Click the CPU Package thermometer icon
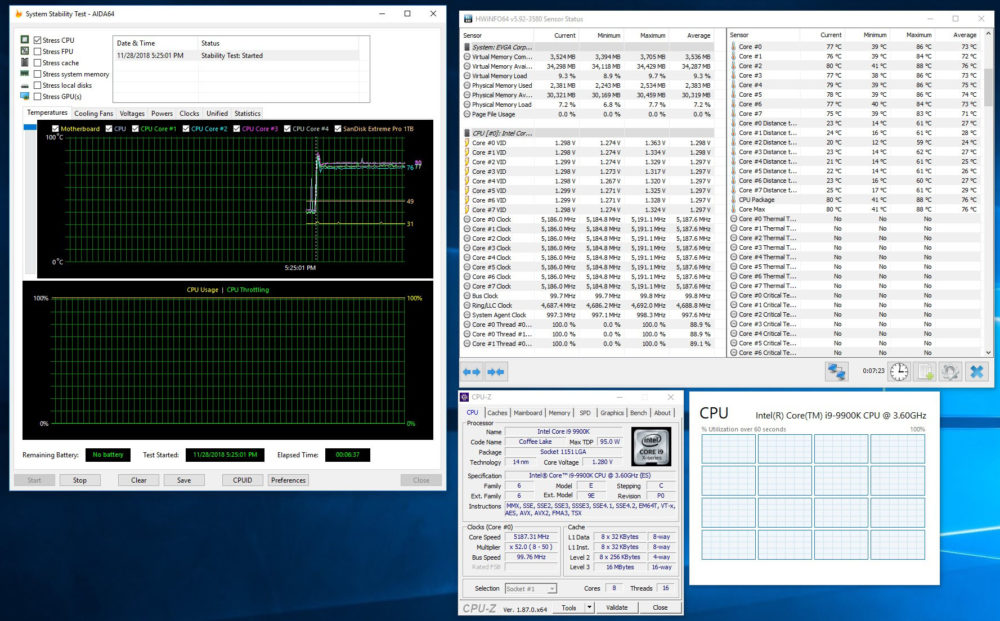The width and height of the screenshot is (1000, 621). (x=733, y=200)
